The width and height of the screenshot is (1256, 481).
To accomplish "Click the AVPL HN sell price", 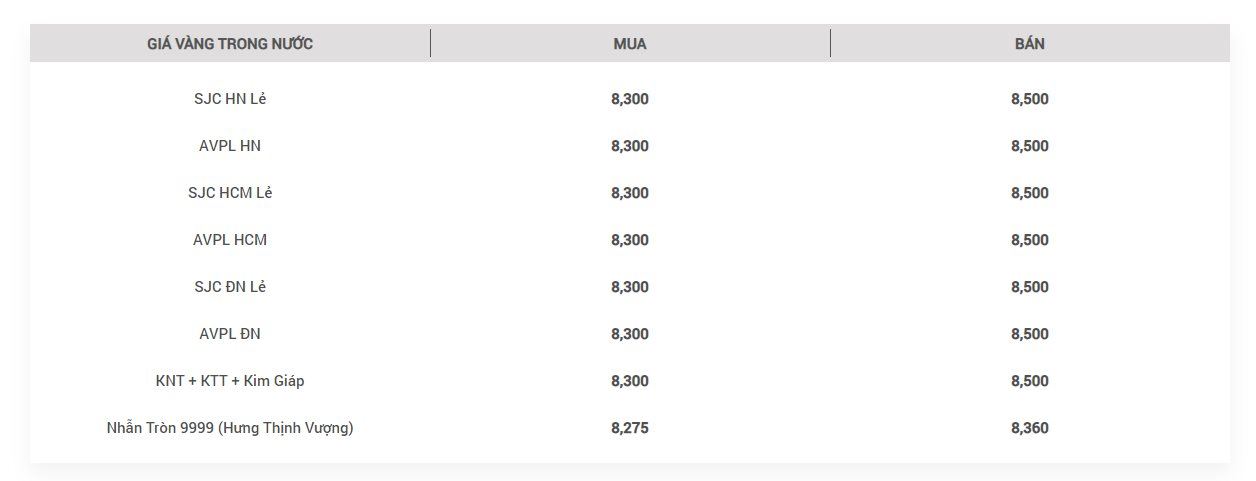I will 1030,146.
